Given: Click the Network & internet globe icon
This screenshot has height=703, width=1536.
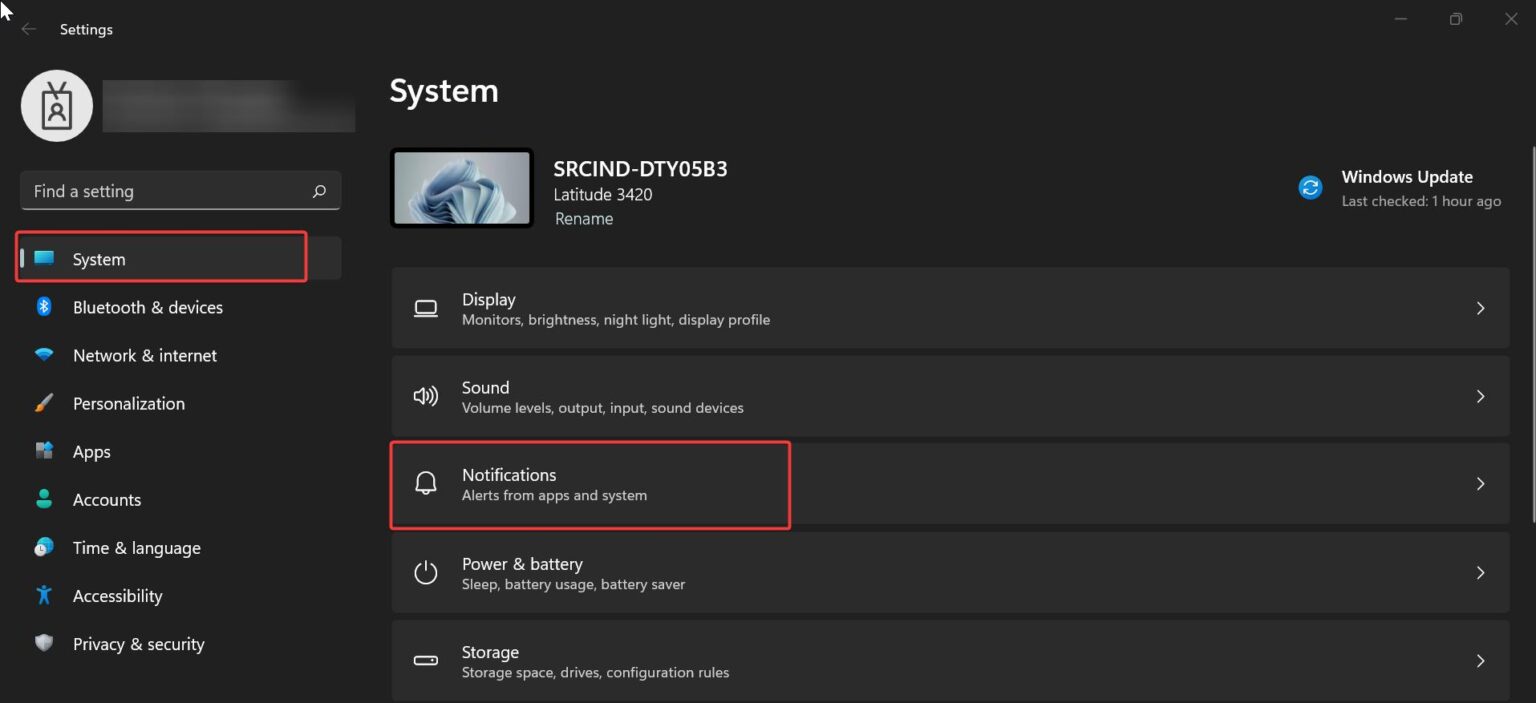Looking at the screenshot, I should pyautogui.click(x=44, y=355).
